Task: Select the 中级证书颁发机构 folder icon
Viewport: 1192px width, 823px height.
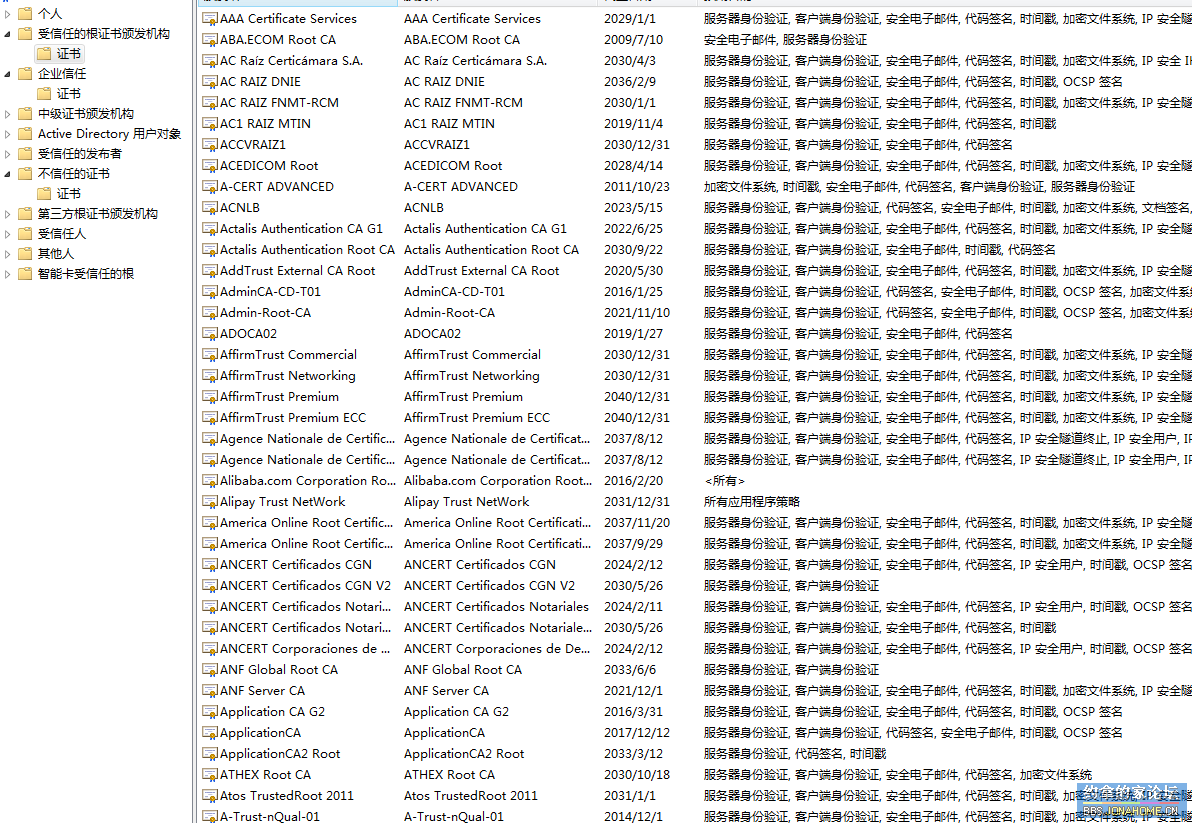Action: pos(25,114)
